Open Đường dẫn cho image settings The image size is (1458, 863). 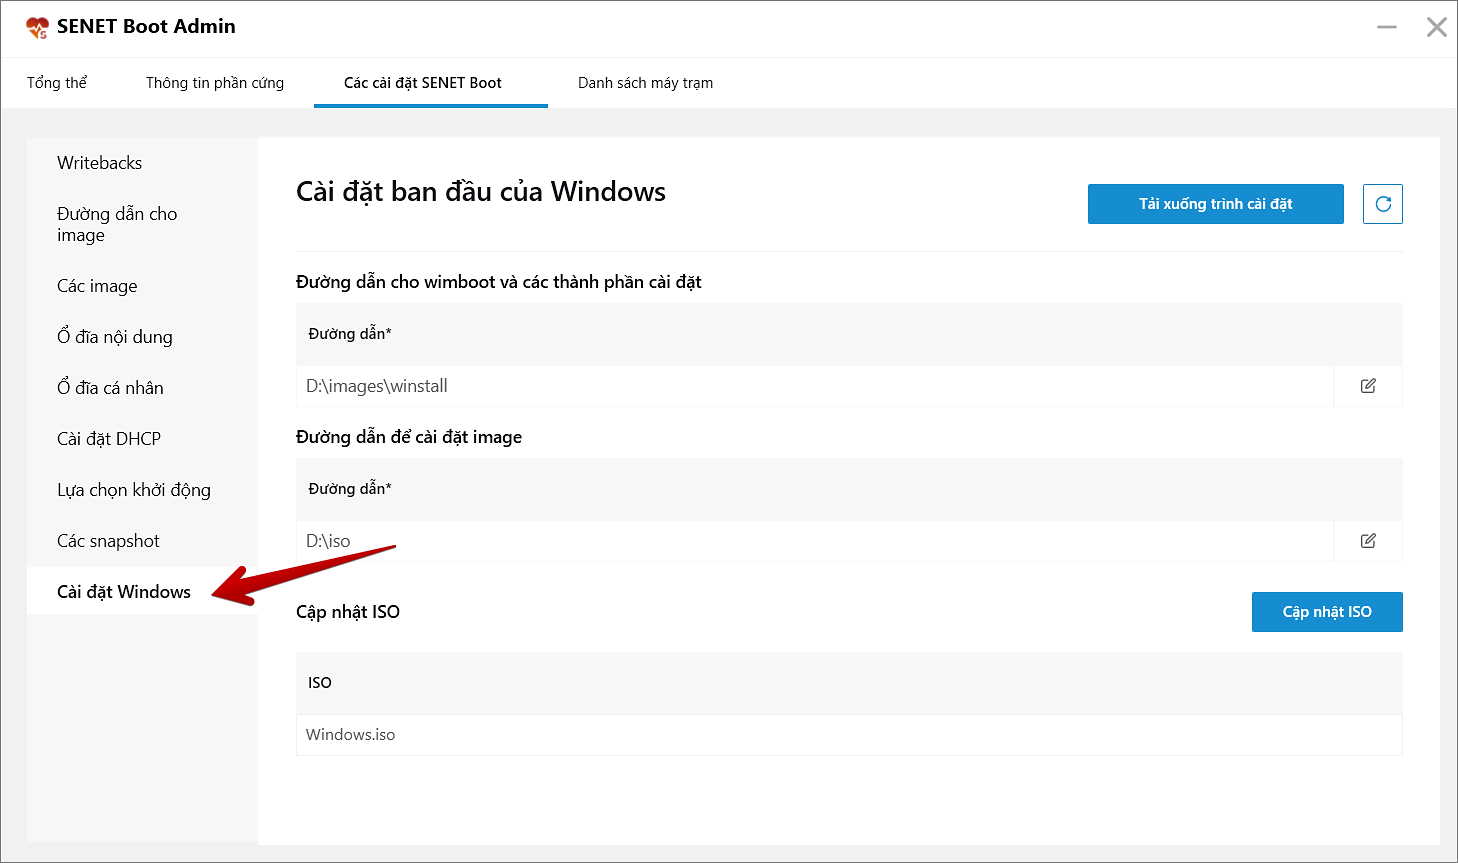116,224
